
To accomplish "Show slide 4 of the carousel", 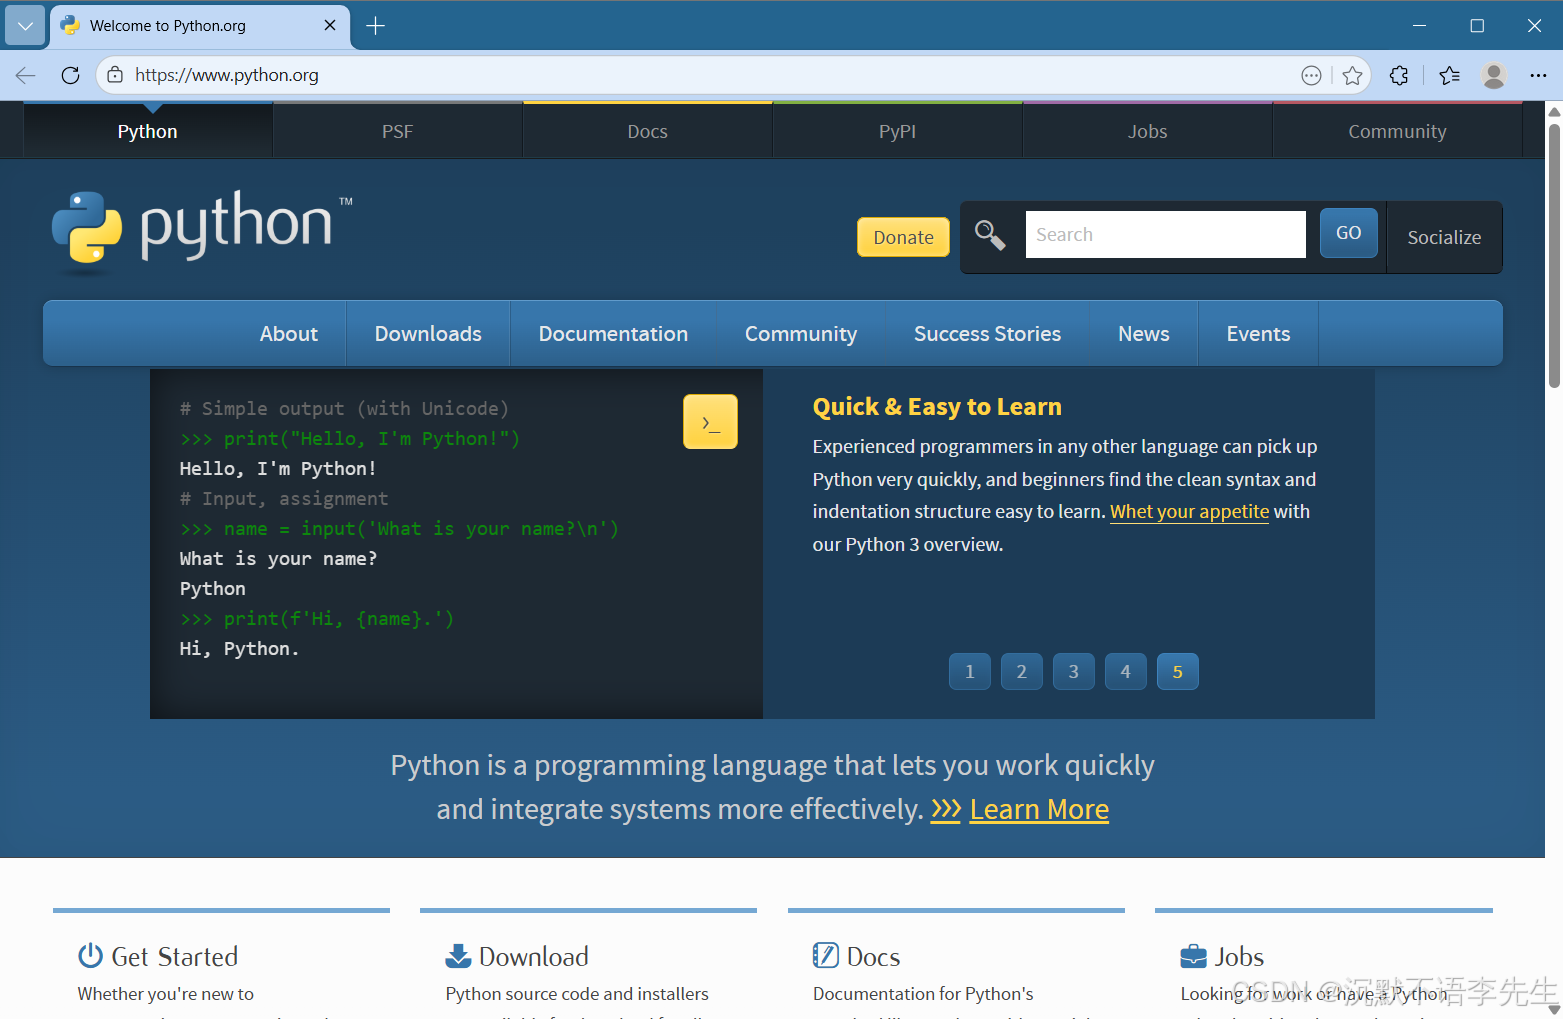I will click(x=1126, y=672).
